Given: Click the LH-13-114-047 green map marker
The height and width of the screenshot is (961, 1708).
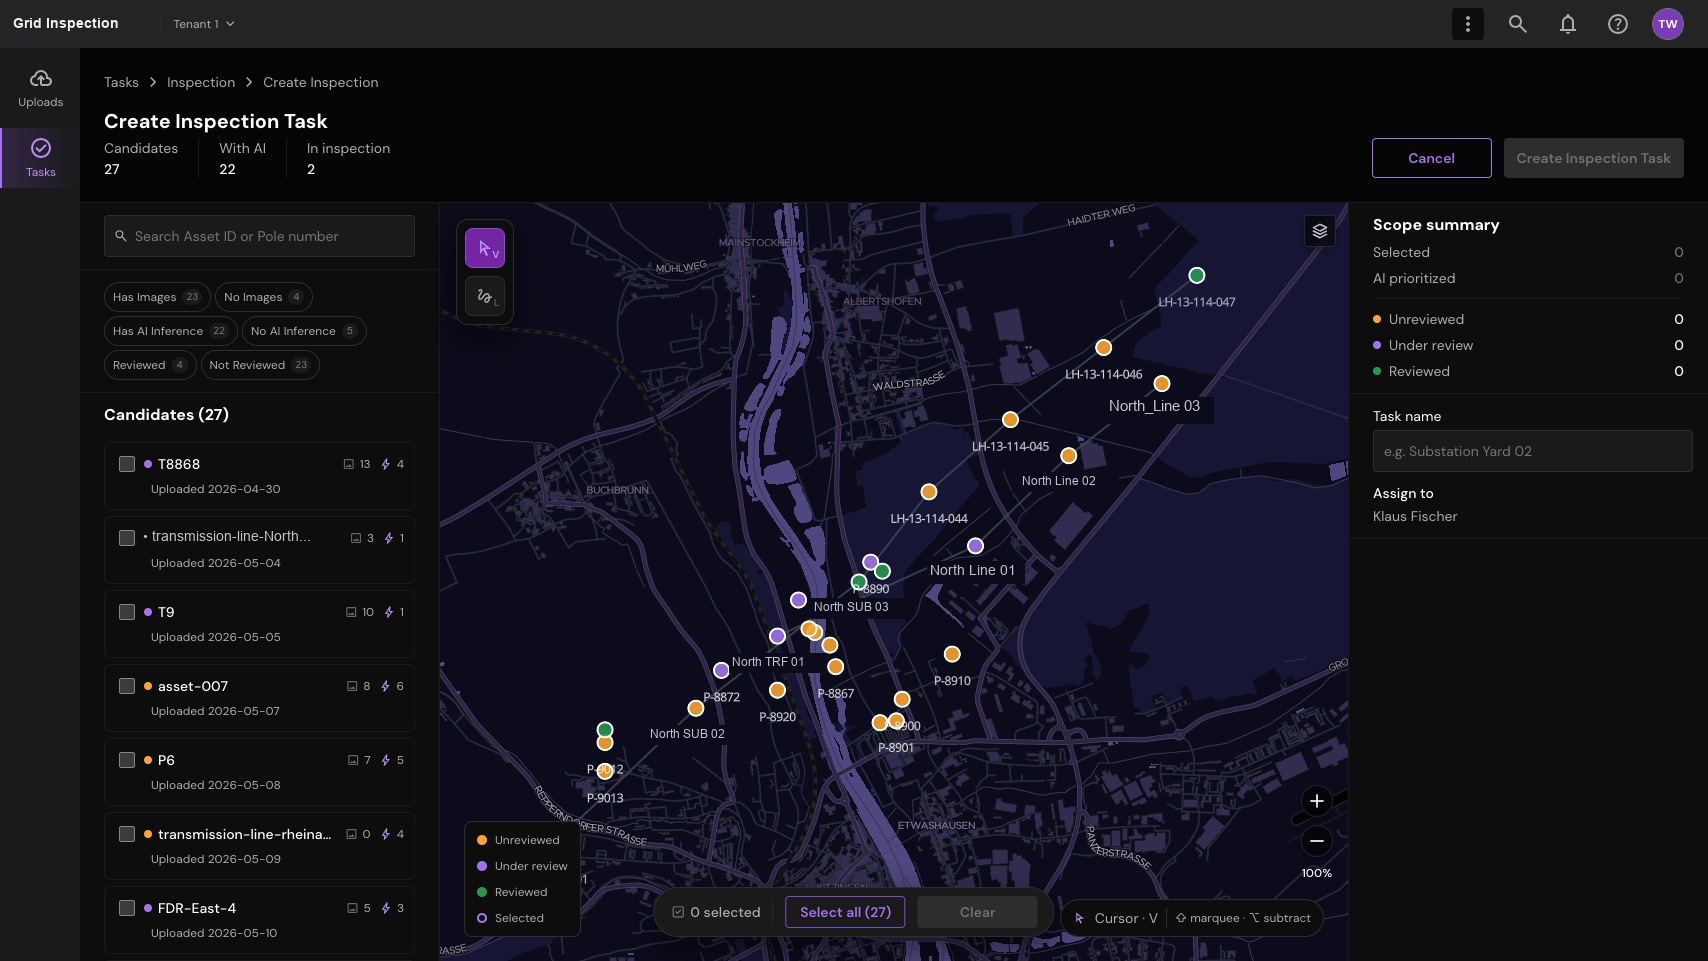Looking at the screenshot, I should coord(1197,275).
